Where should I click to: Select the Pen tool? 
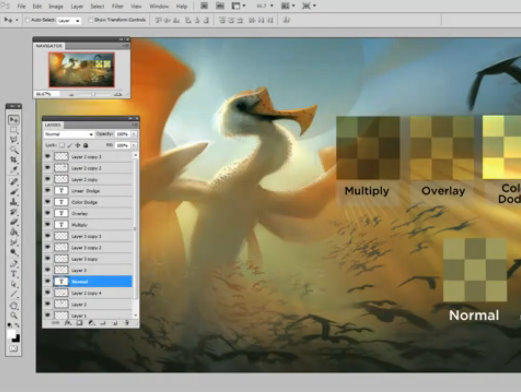point(14,264)
